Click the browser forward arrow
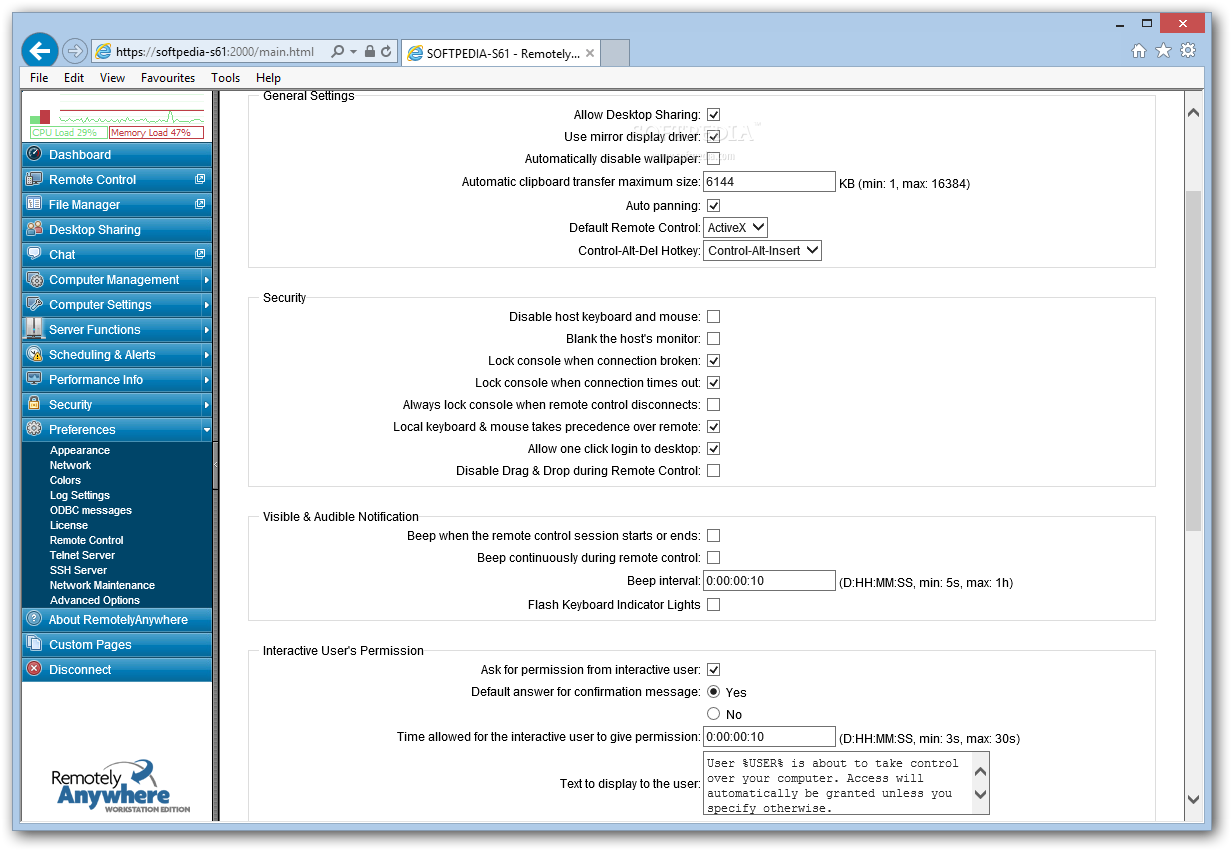The width and height of the screenshot is (1232, 851). [x=74, y=51]
